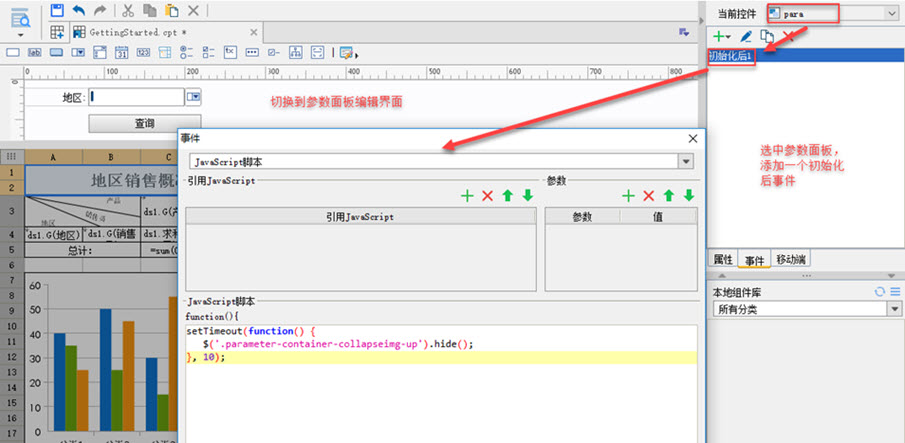Select the text area widget tool
Viewport: 905px width, 443px height.
[230, 52]
